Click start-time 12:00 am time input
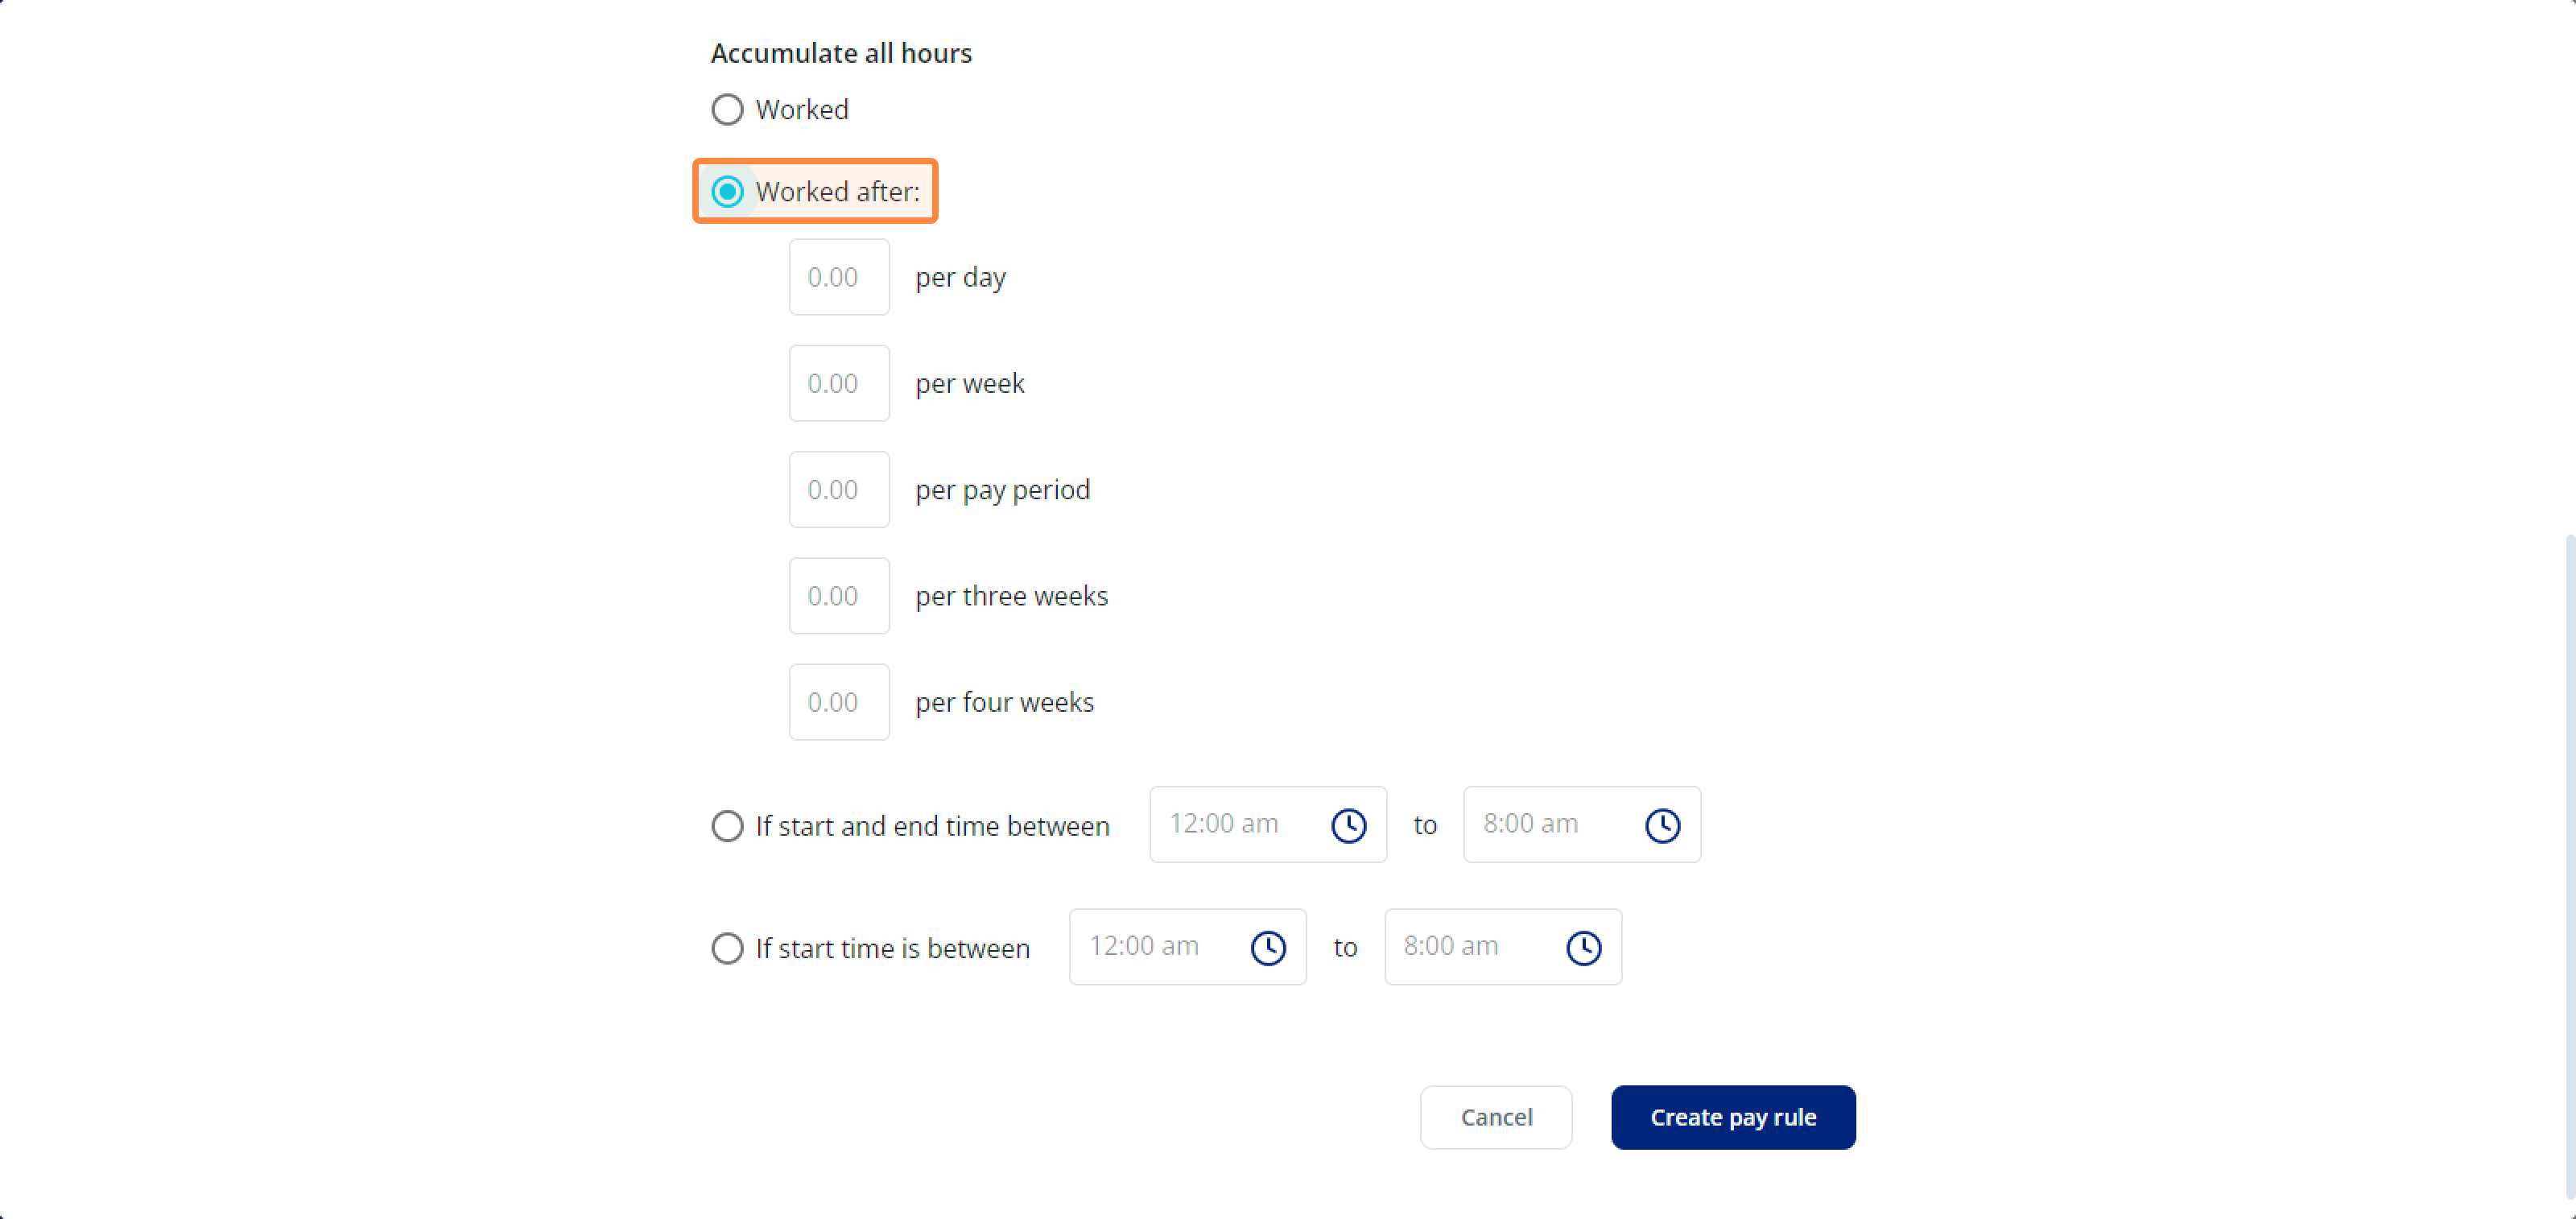The height and width of the screenshot is (1219, 2576). [x=1188, y=947]
